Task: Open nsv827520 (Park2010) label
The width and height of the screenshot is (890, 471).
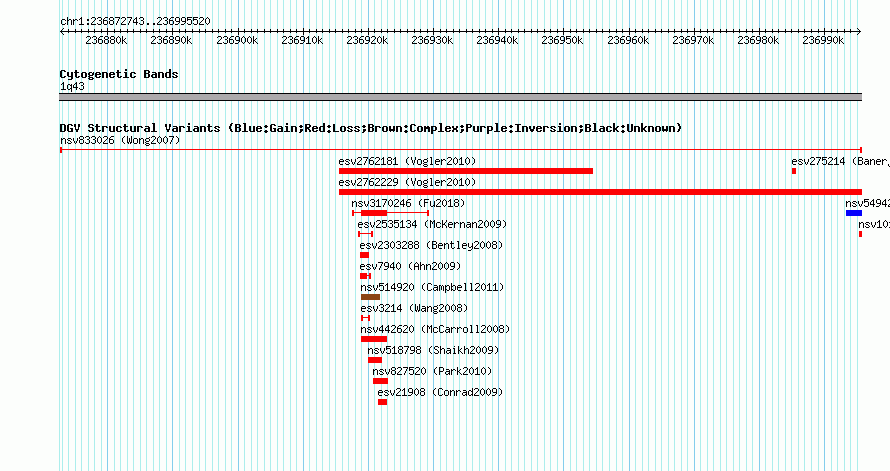Action: click(432, 371)
